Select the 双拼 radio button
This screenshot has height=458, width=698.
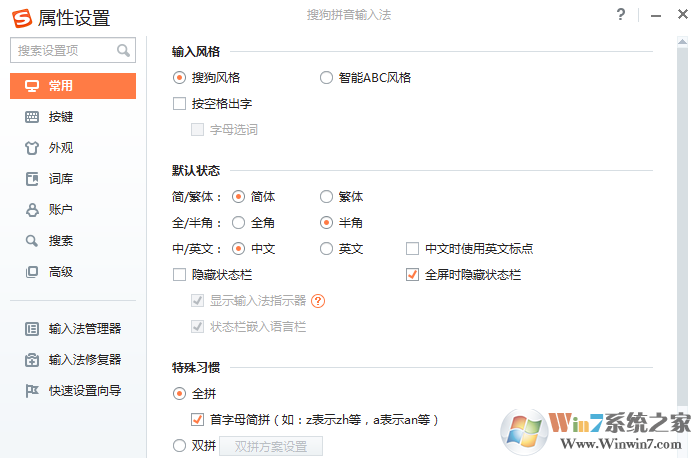coord(180,446)
